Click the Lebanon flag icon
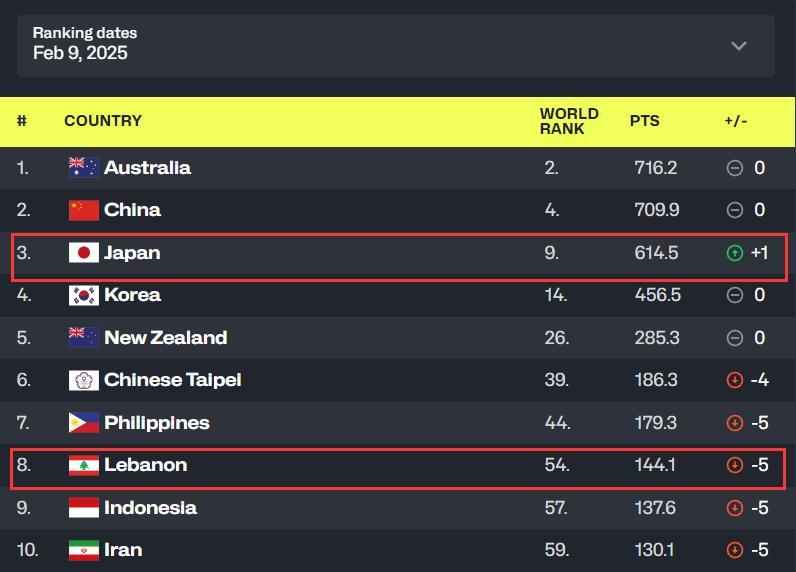Viewport: 796px width, 572px height. click(x=83, y=465)
